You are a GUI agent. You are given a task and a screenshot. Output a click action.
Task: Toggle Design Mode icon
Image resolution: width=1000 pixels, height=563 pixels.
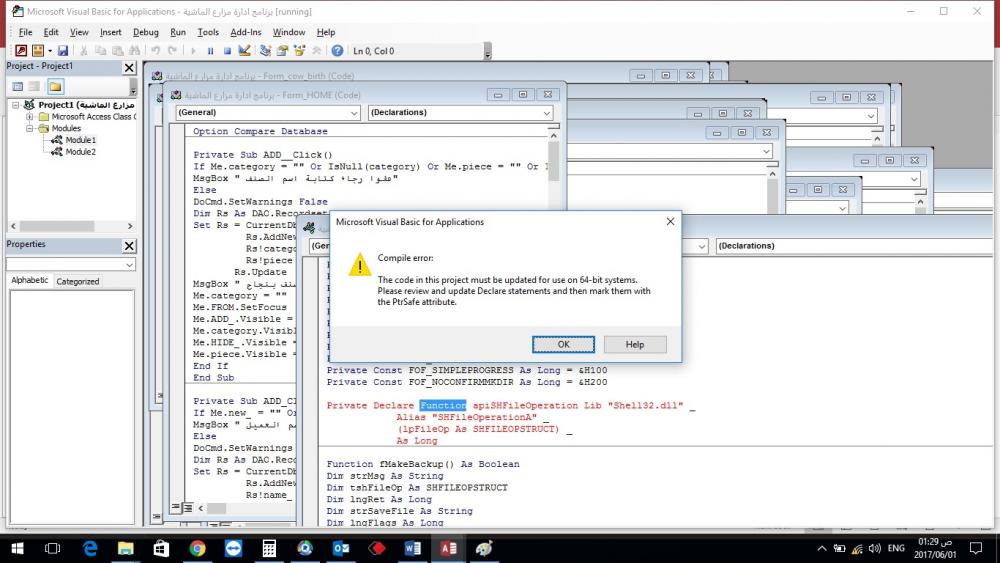pyautogui.click(x=244, y=50)
